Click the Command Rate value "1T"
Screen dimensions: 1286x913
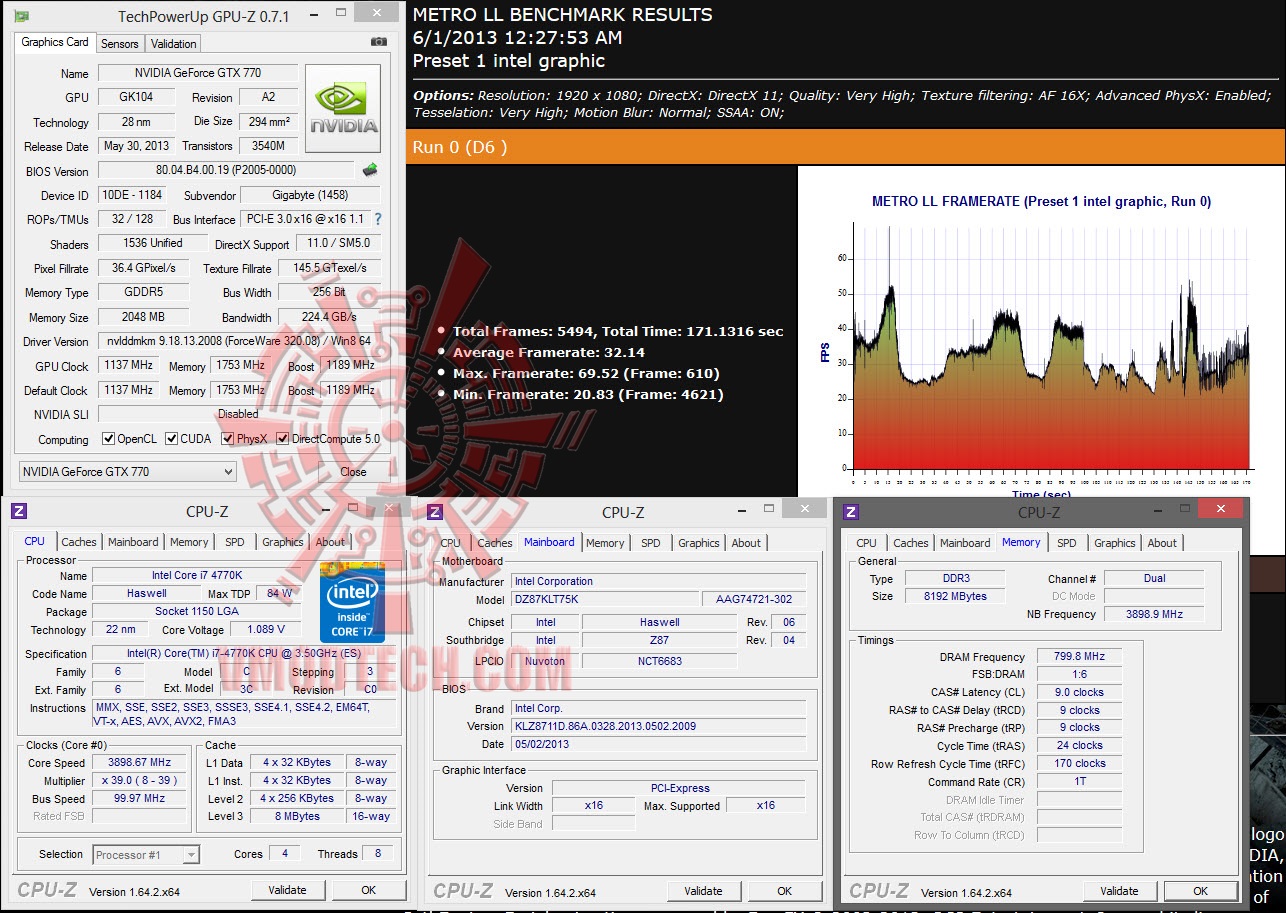(1079, 782)
